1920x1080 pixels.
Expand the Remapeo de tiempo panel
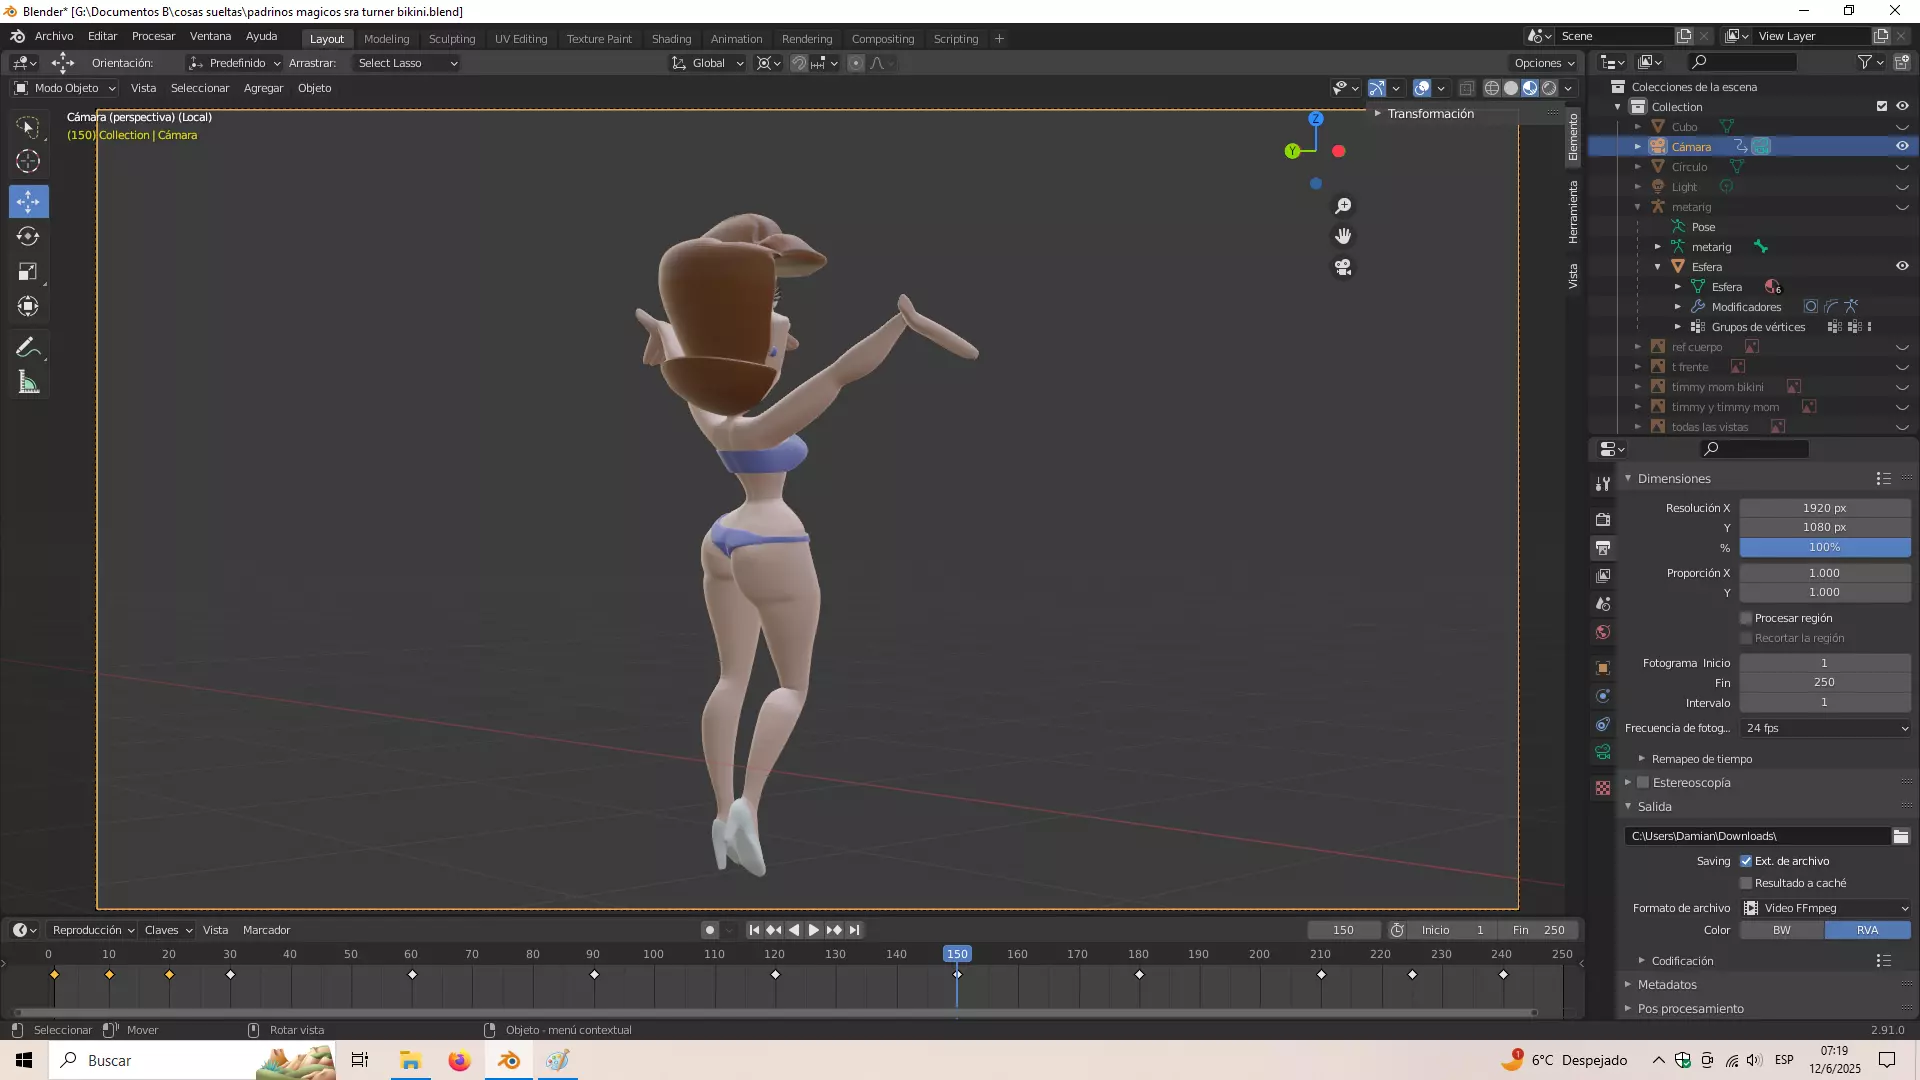click(1702, 759)
